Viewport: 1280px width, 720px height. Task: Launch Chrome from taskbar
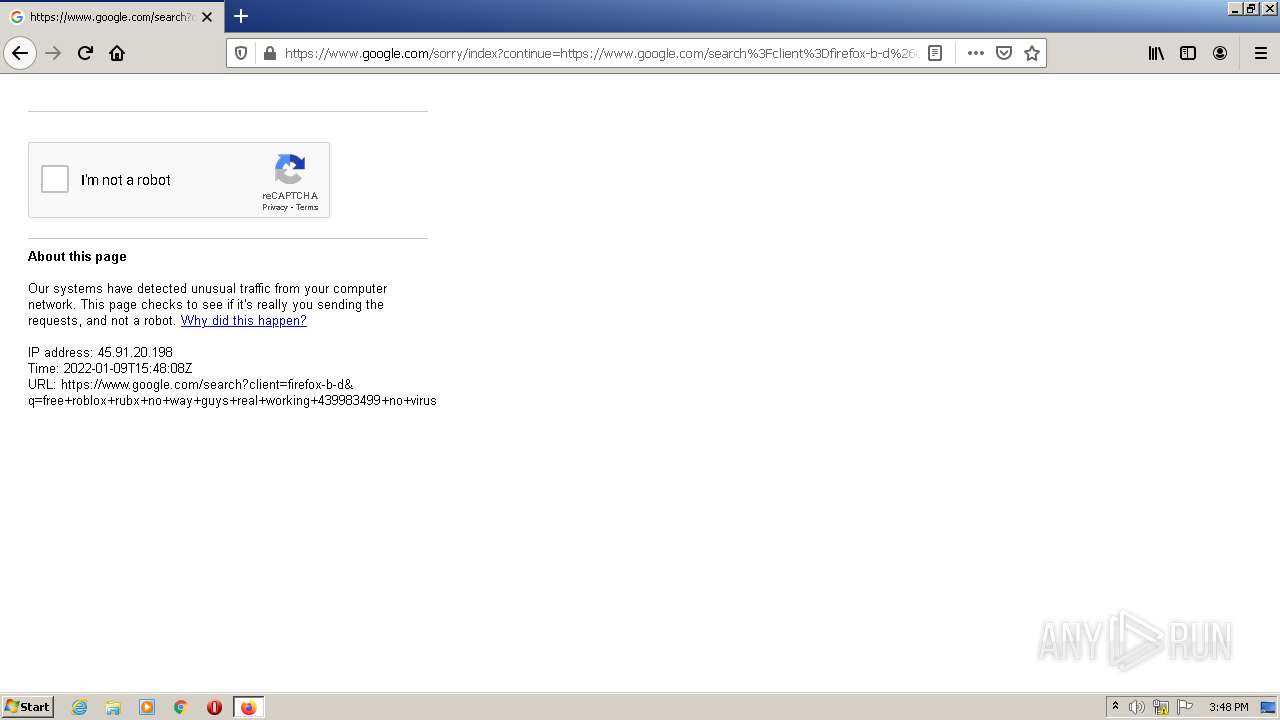tap(181, 707)
